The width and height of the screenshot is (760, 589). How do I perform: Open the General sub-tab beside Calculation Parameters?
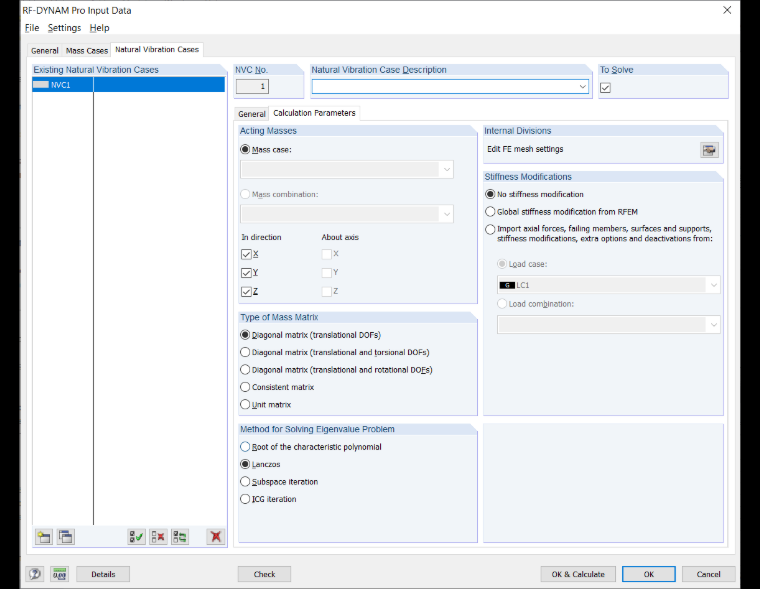(x=252, y=114)
